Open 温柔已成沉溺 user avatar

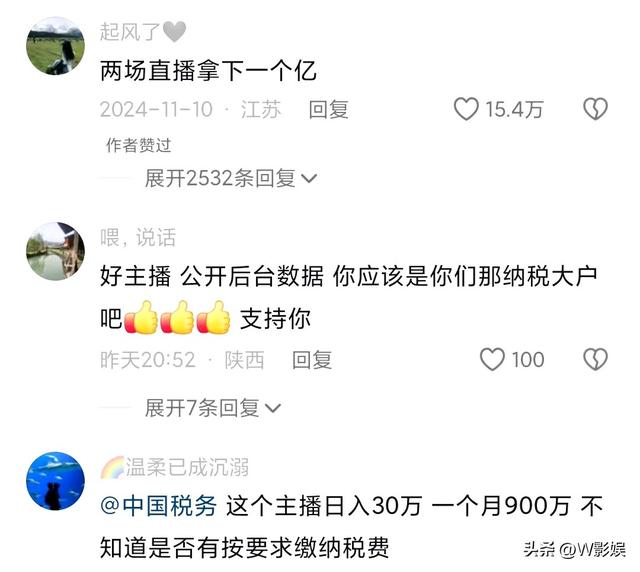tap(56, 481)
